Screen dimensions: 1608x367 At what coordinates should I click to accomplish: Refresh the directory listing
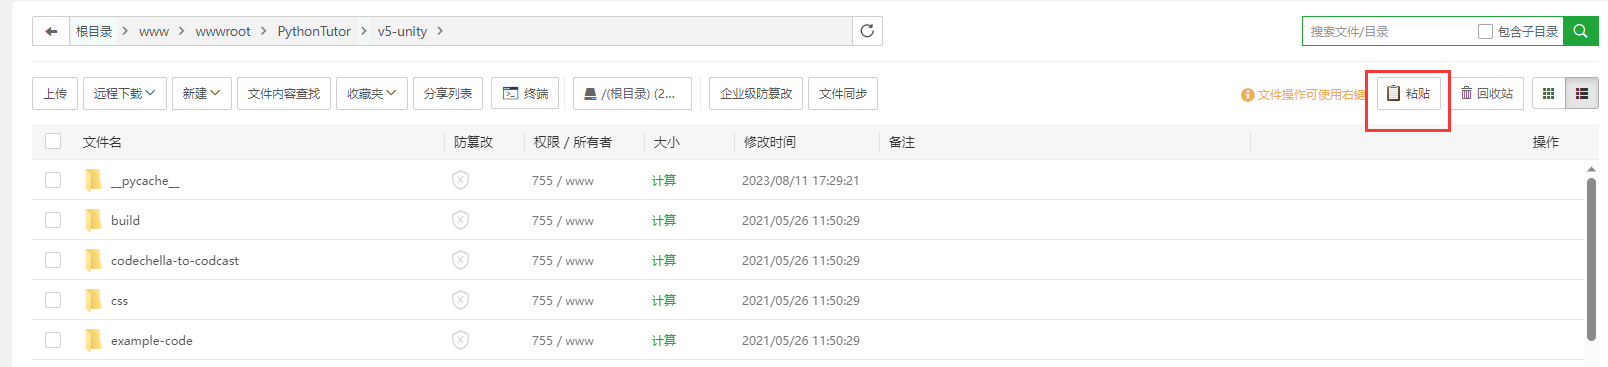[867, 31]
